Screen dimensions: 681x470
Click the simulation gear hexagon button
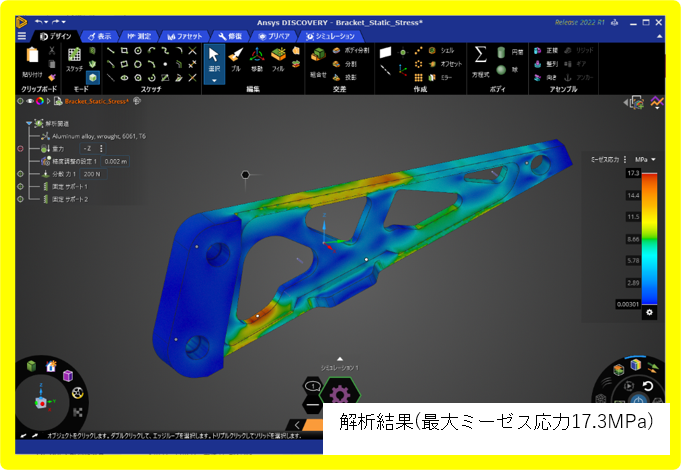(x=340, y=394)
